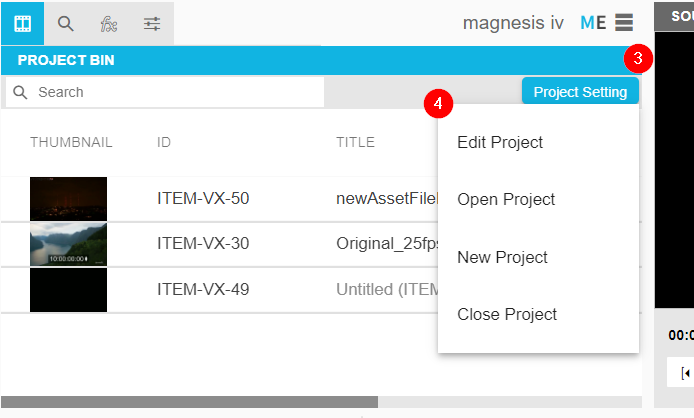Open the fx effects tab
694x418 pixels.
coord(109,23)
